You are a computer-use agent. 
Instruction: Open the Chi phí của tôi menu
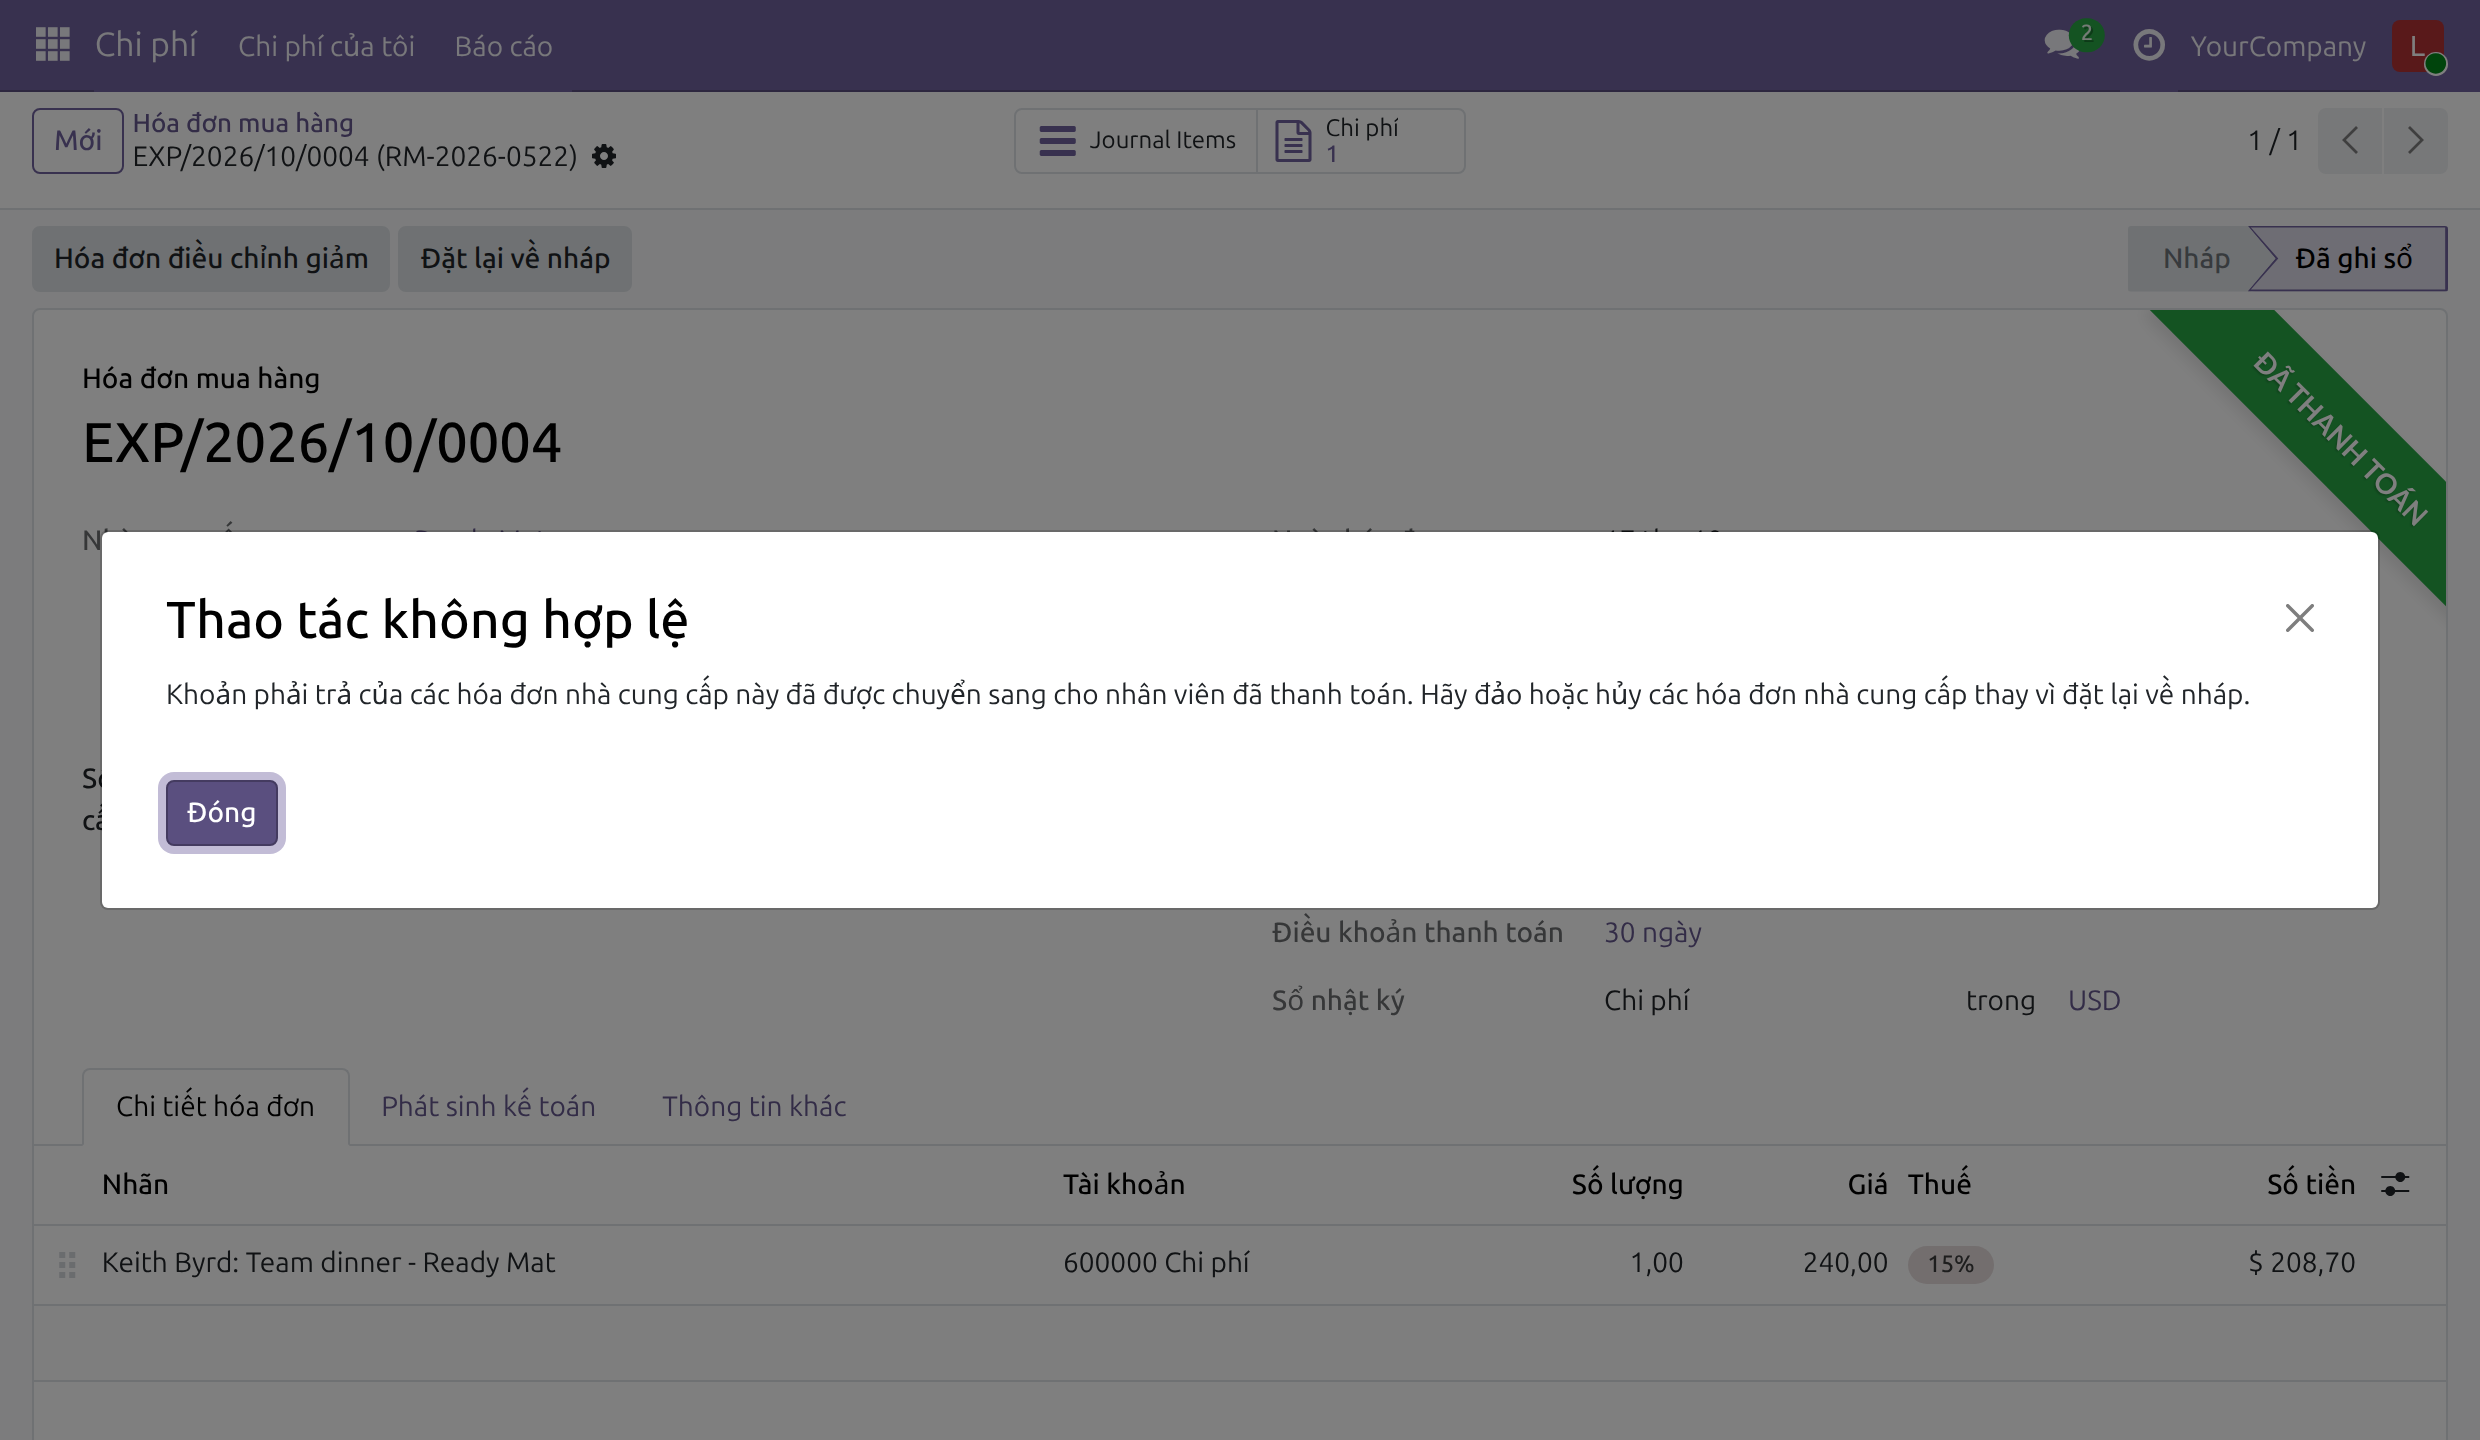[x=326, y=46]
